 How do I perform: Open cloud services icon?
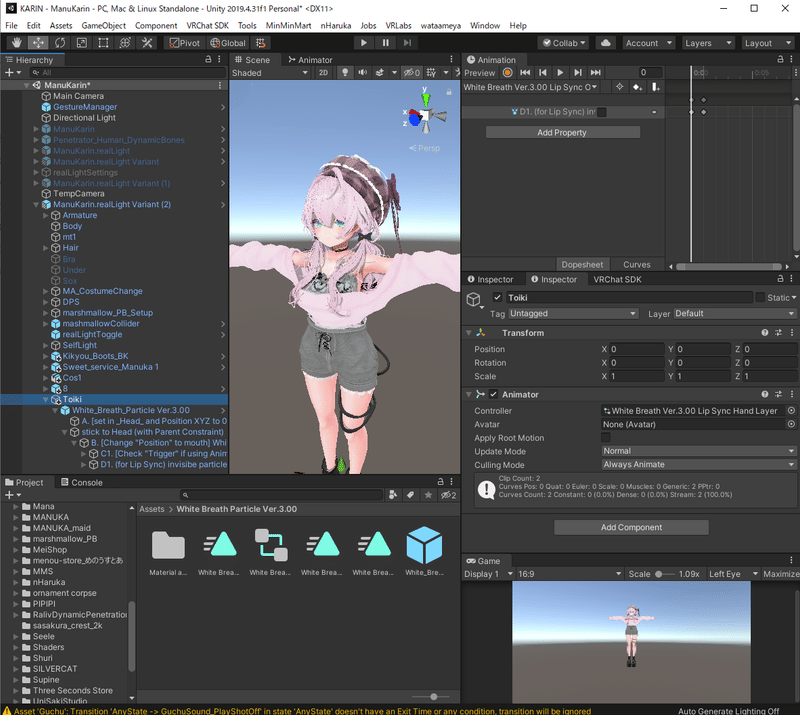pyautogui.click(x=606, y=43)
